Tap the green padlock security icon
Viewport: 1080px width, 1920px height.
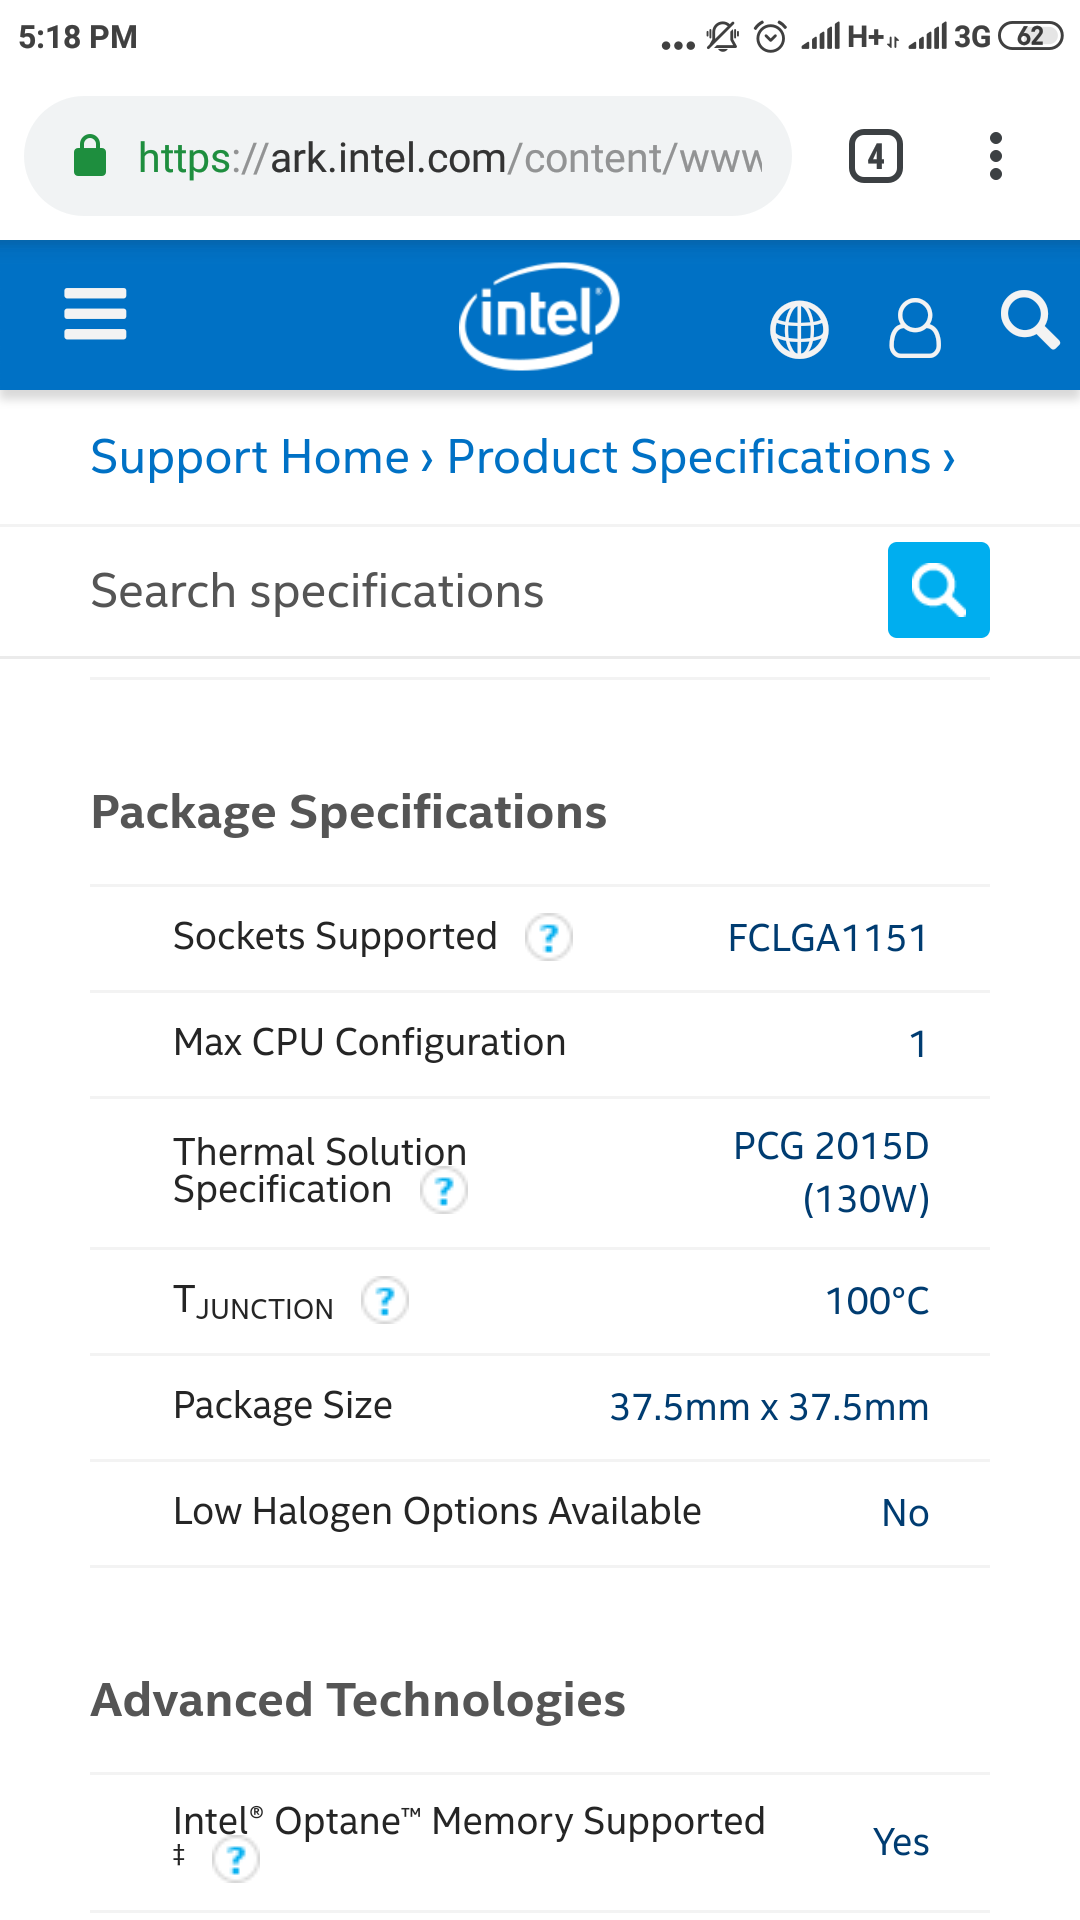pyautogui.click(x=90, y=157)
